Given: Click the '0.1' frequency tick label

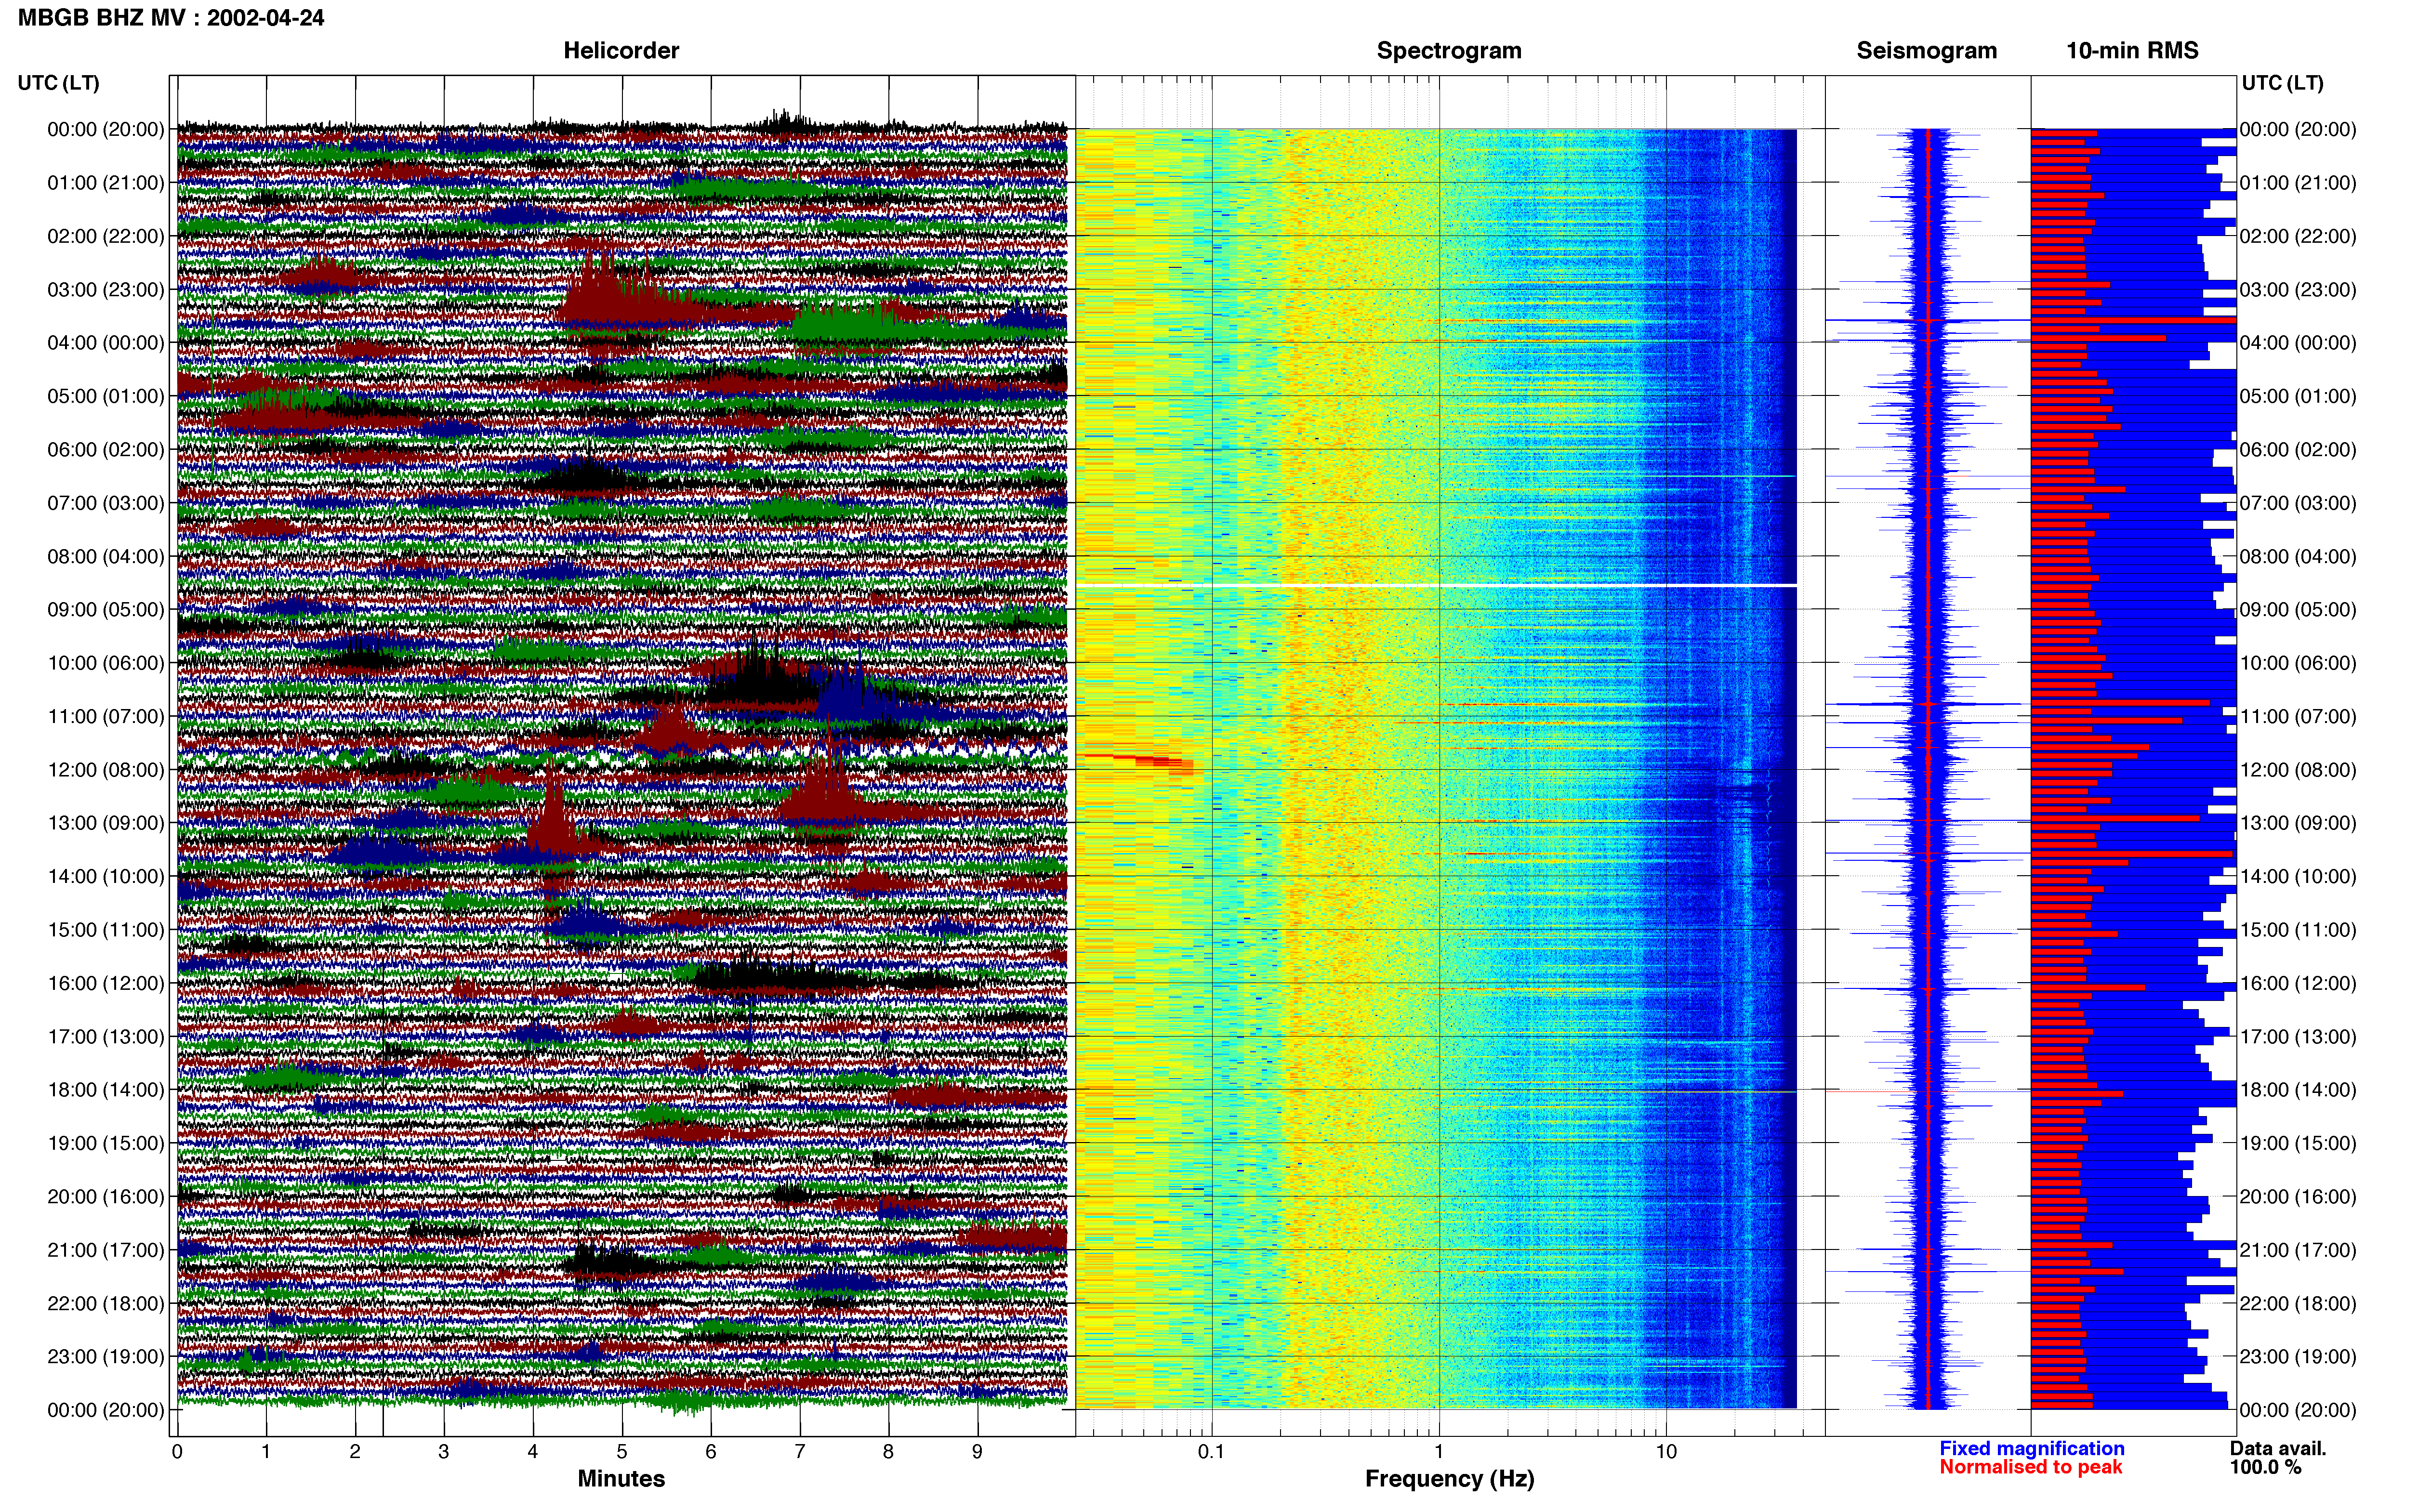Looking at the screenshot, I should (x=1211, y=1452).
